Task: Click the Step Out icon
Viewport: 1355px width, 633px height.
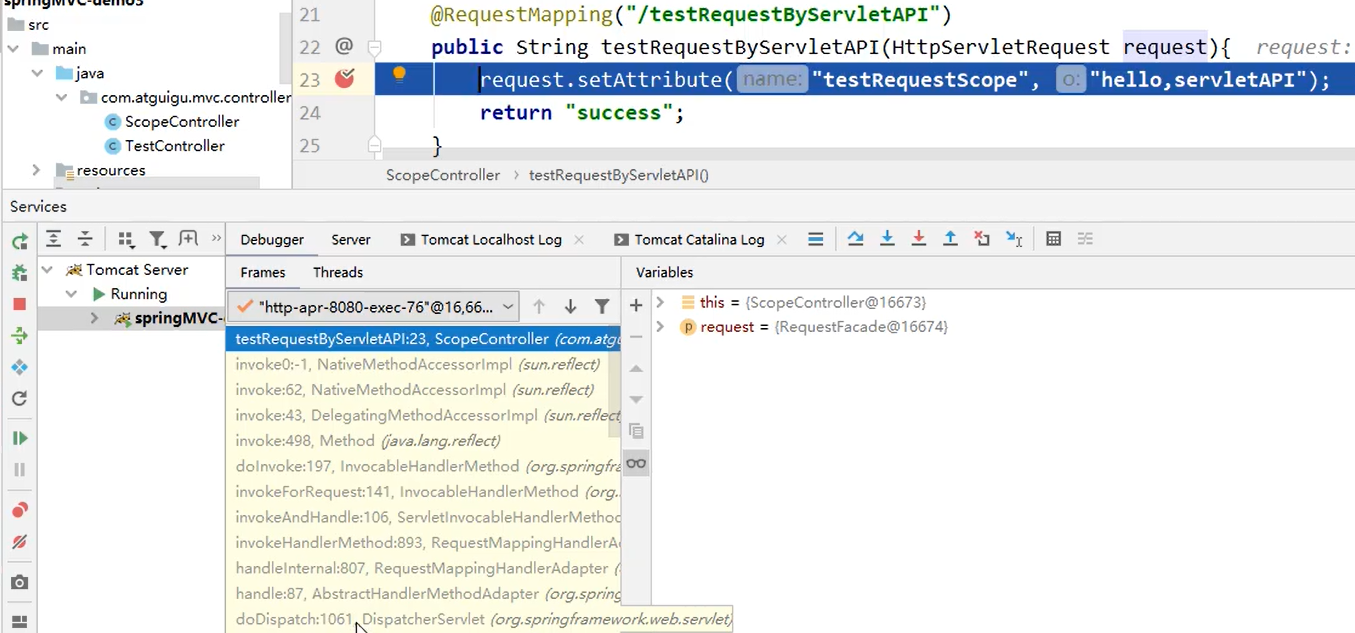Action: point(950,239)
